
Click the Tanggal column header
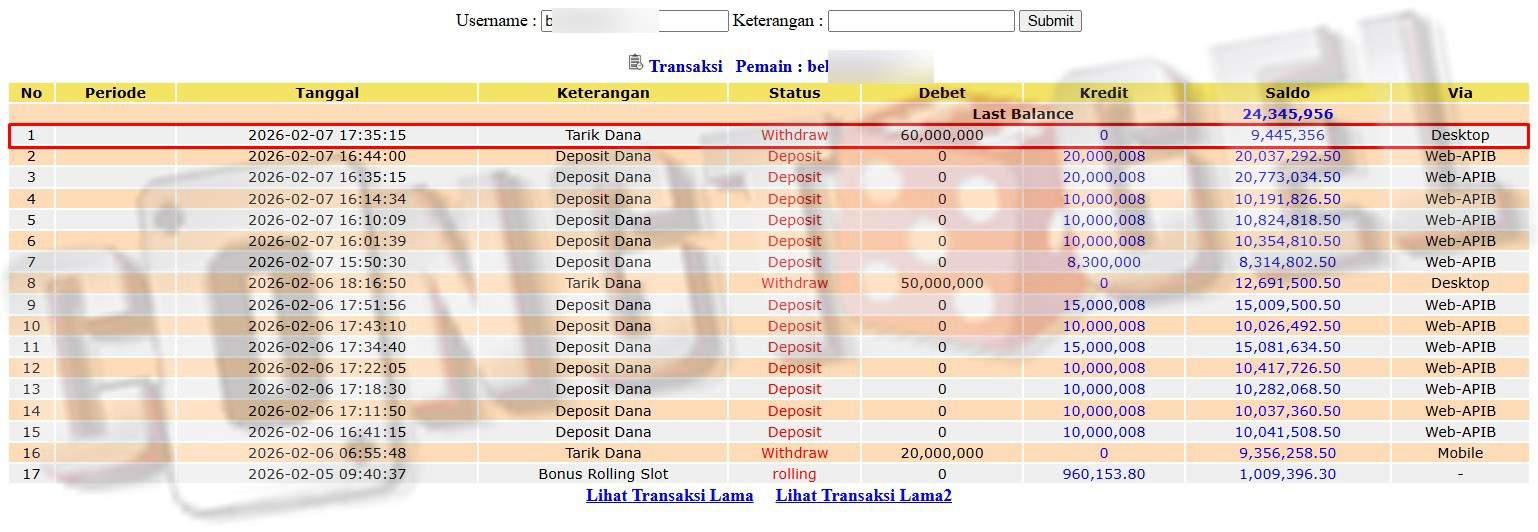327,93
